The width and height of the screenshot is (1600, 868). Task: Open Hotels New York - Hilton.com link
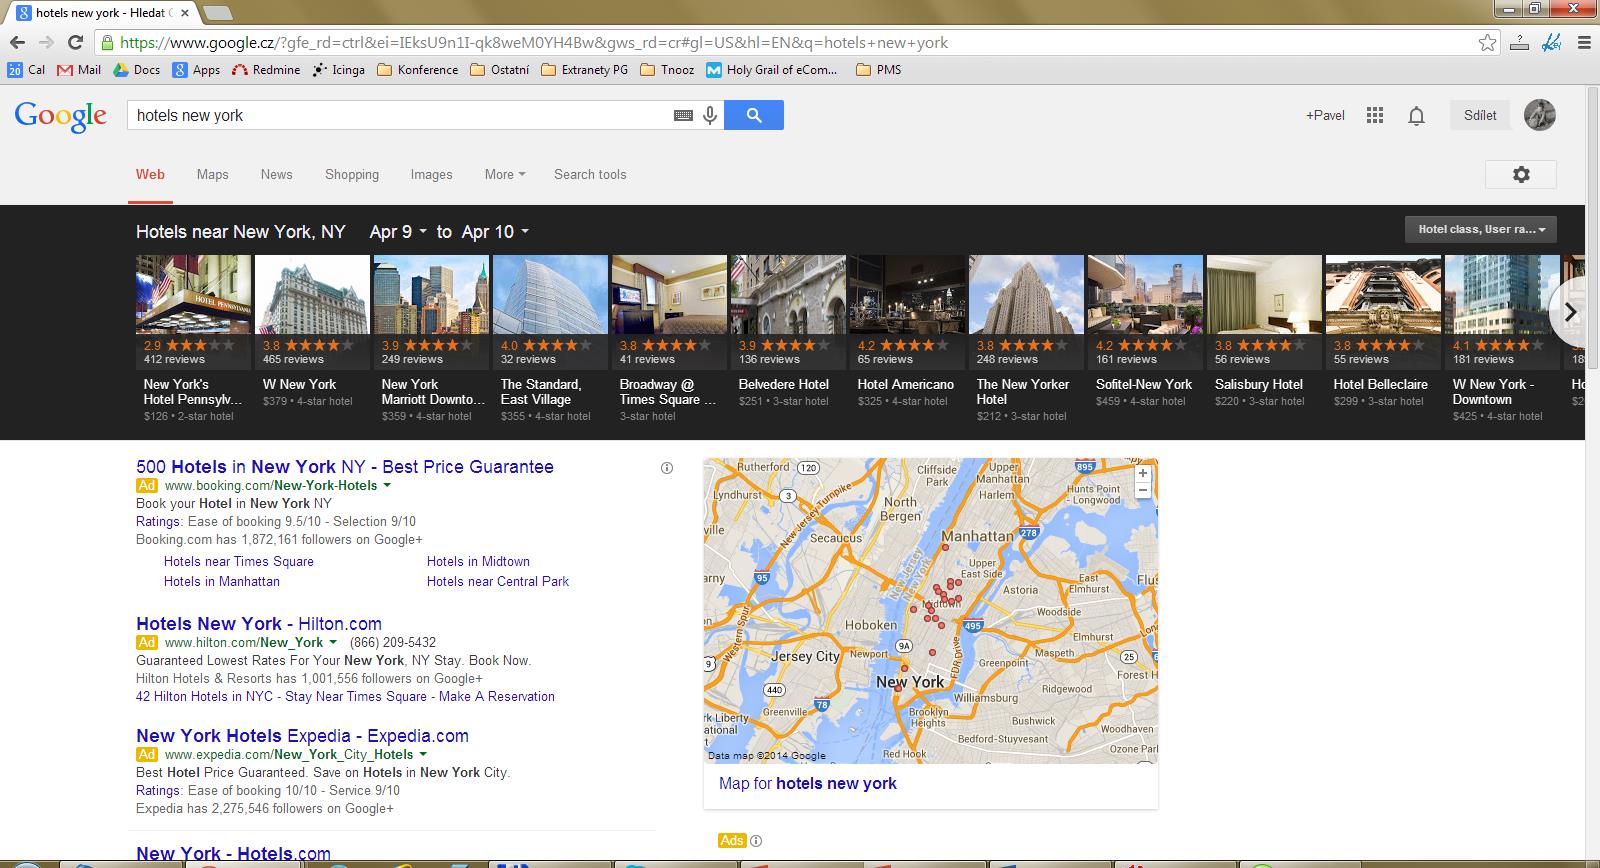[259, 623]
